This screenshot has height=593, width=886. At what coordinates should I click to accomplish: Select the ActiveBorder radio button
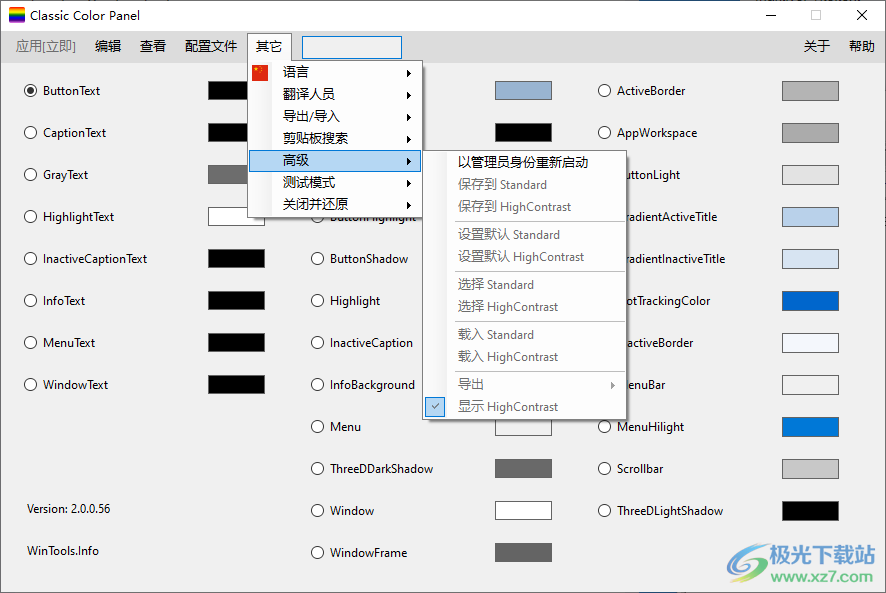pos(604,91)
